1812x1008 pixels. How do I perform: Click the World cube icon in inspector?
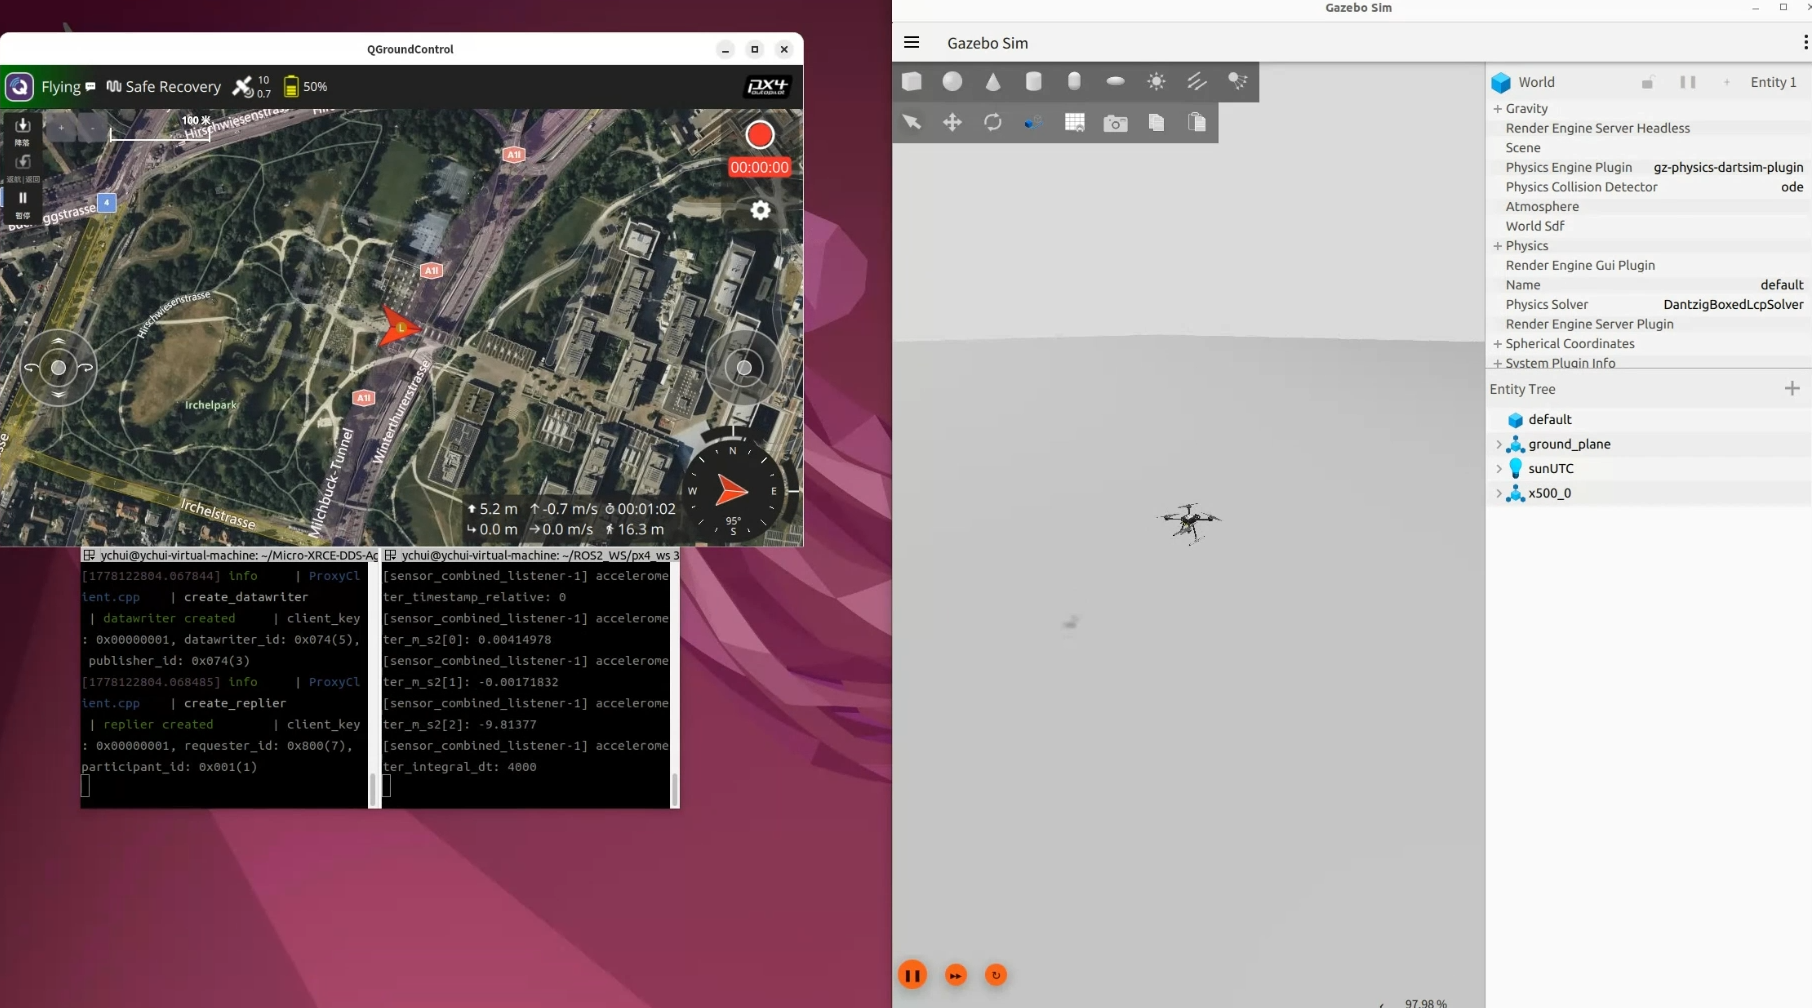tap(1501, 82)
